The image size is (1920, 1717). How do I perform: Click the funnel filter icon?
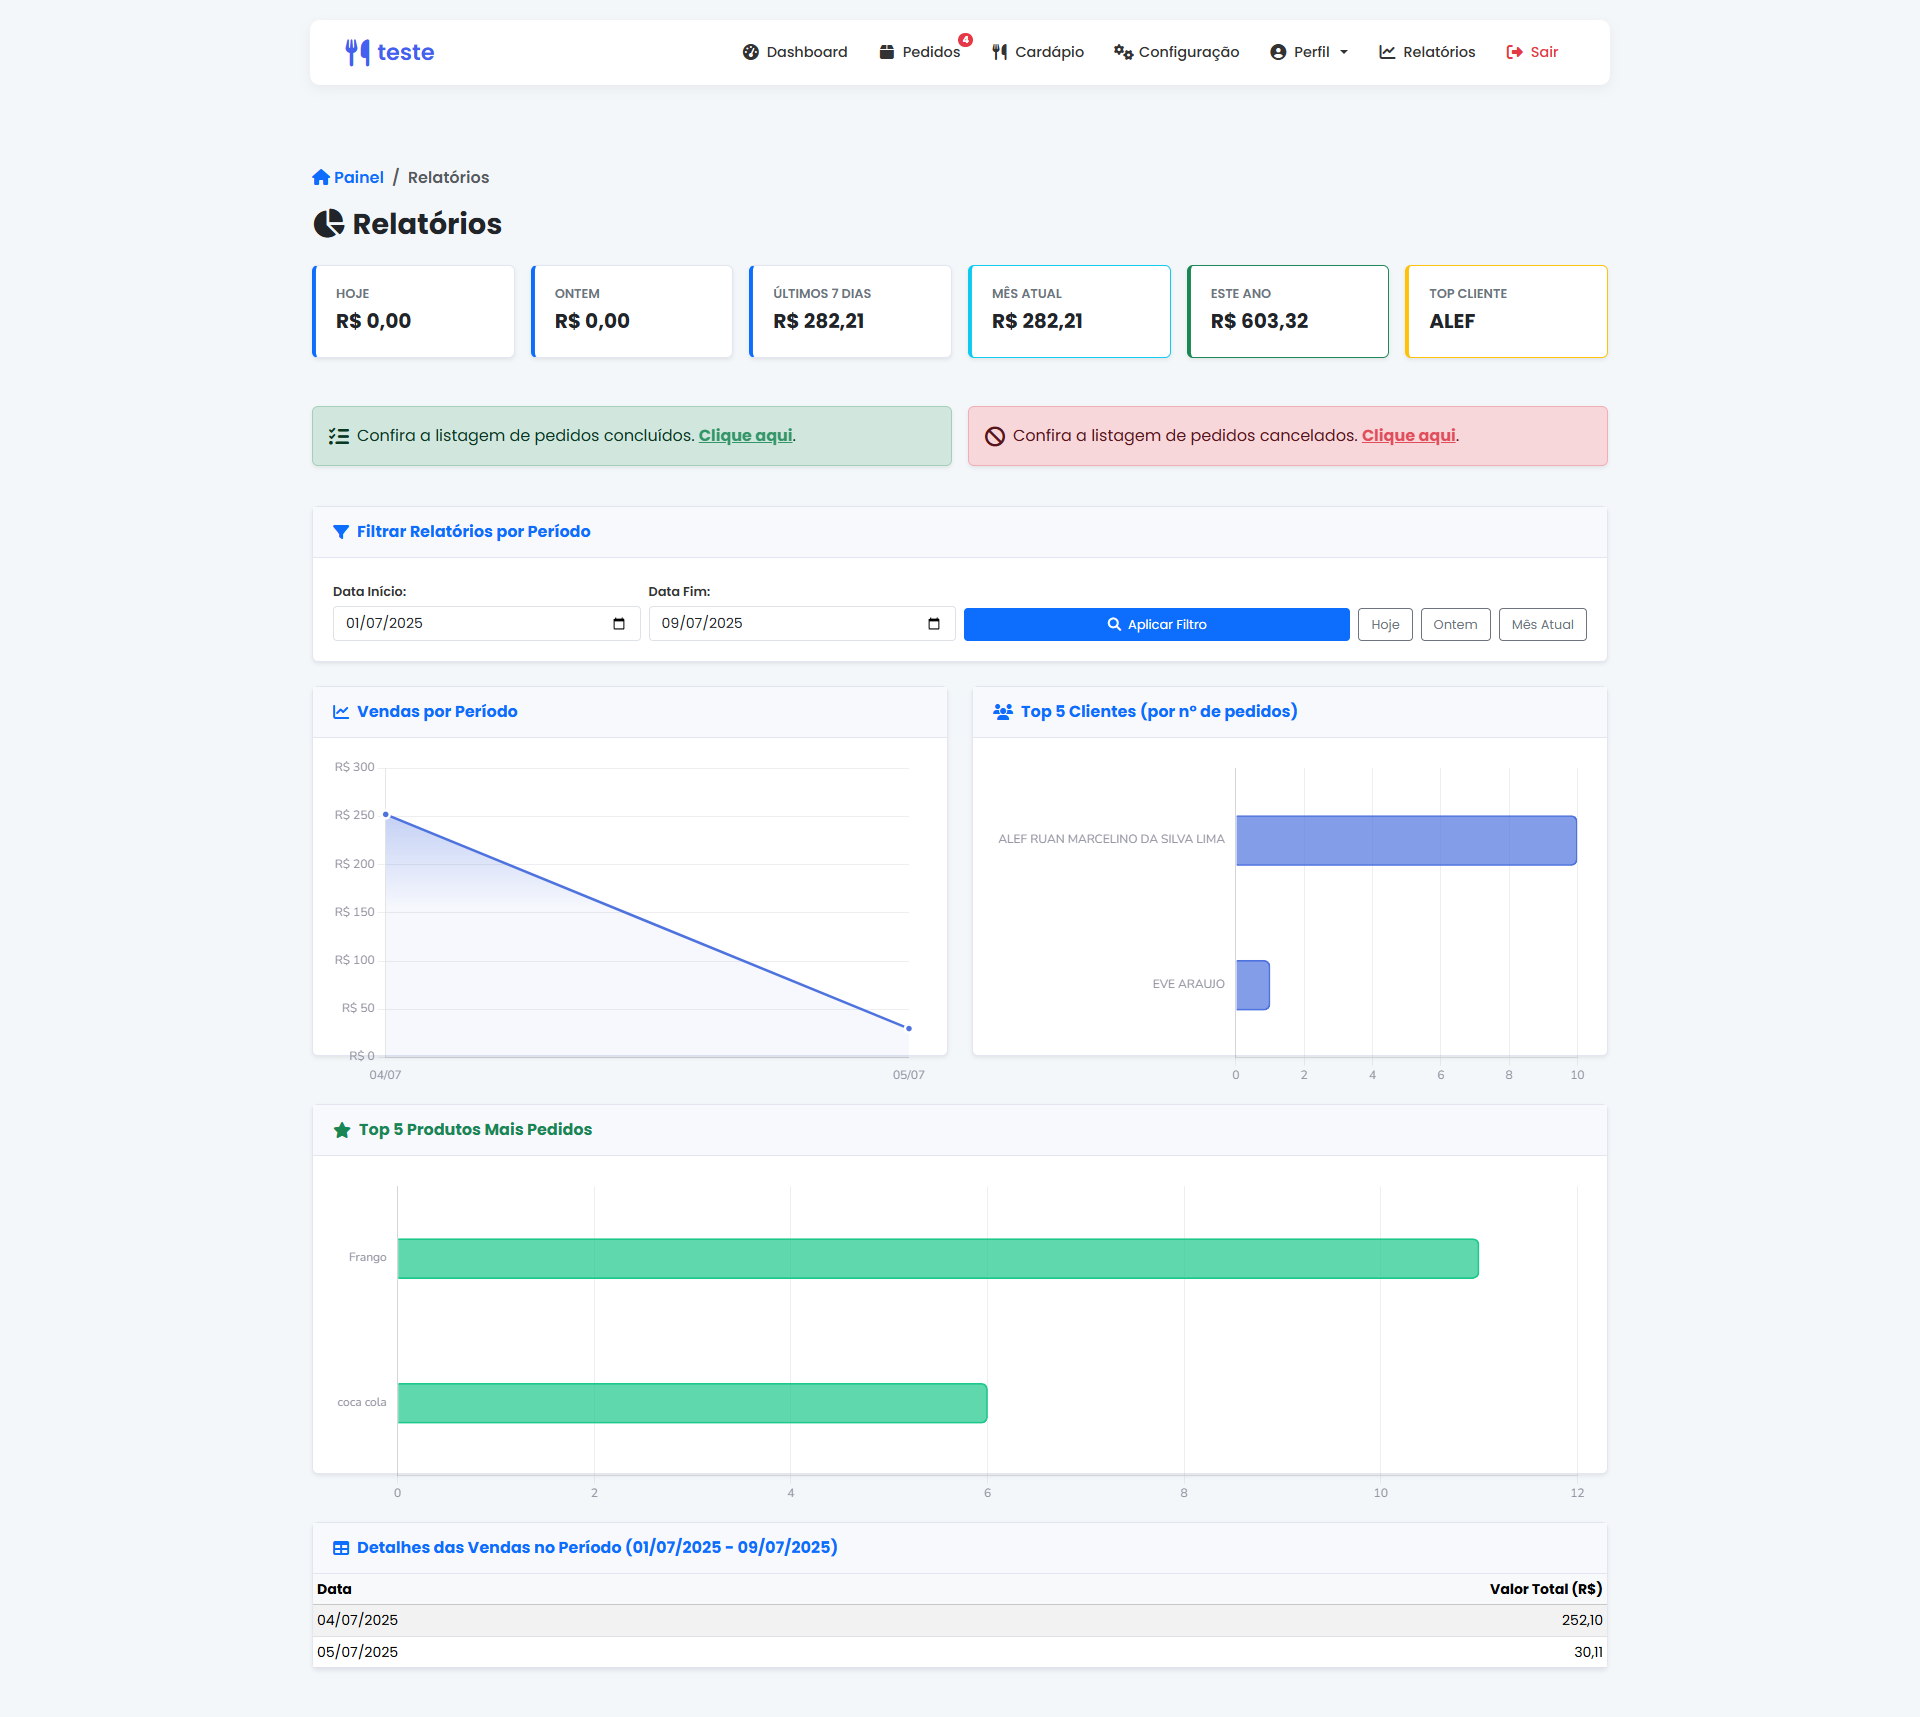click(x=341, y=532)
